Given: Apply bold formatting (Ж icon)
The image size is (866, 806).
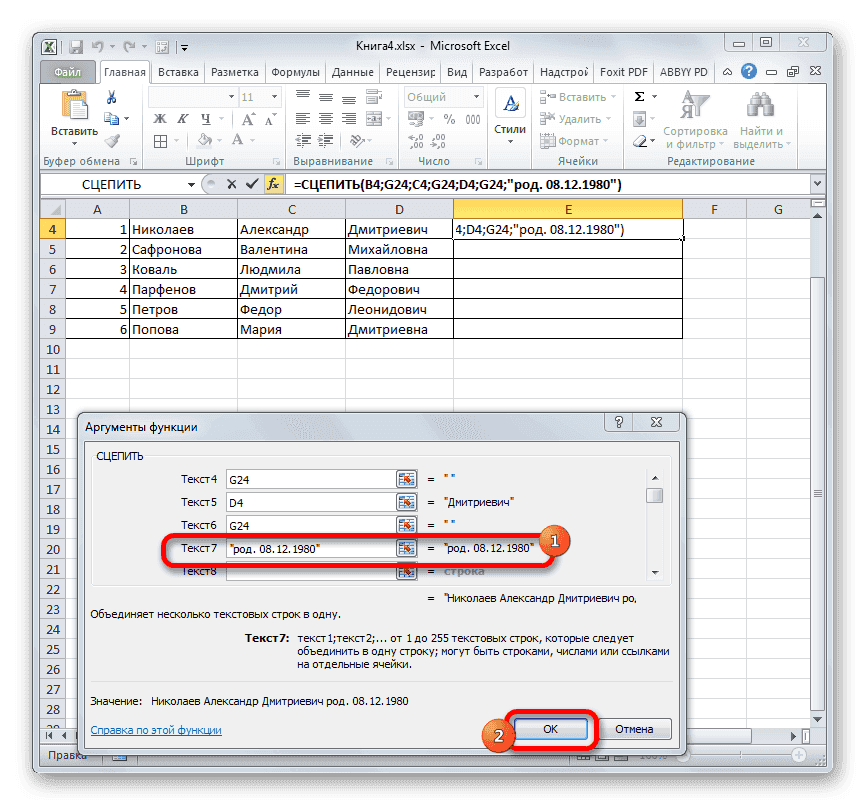Looking at the screenshot, I should 160,116.
